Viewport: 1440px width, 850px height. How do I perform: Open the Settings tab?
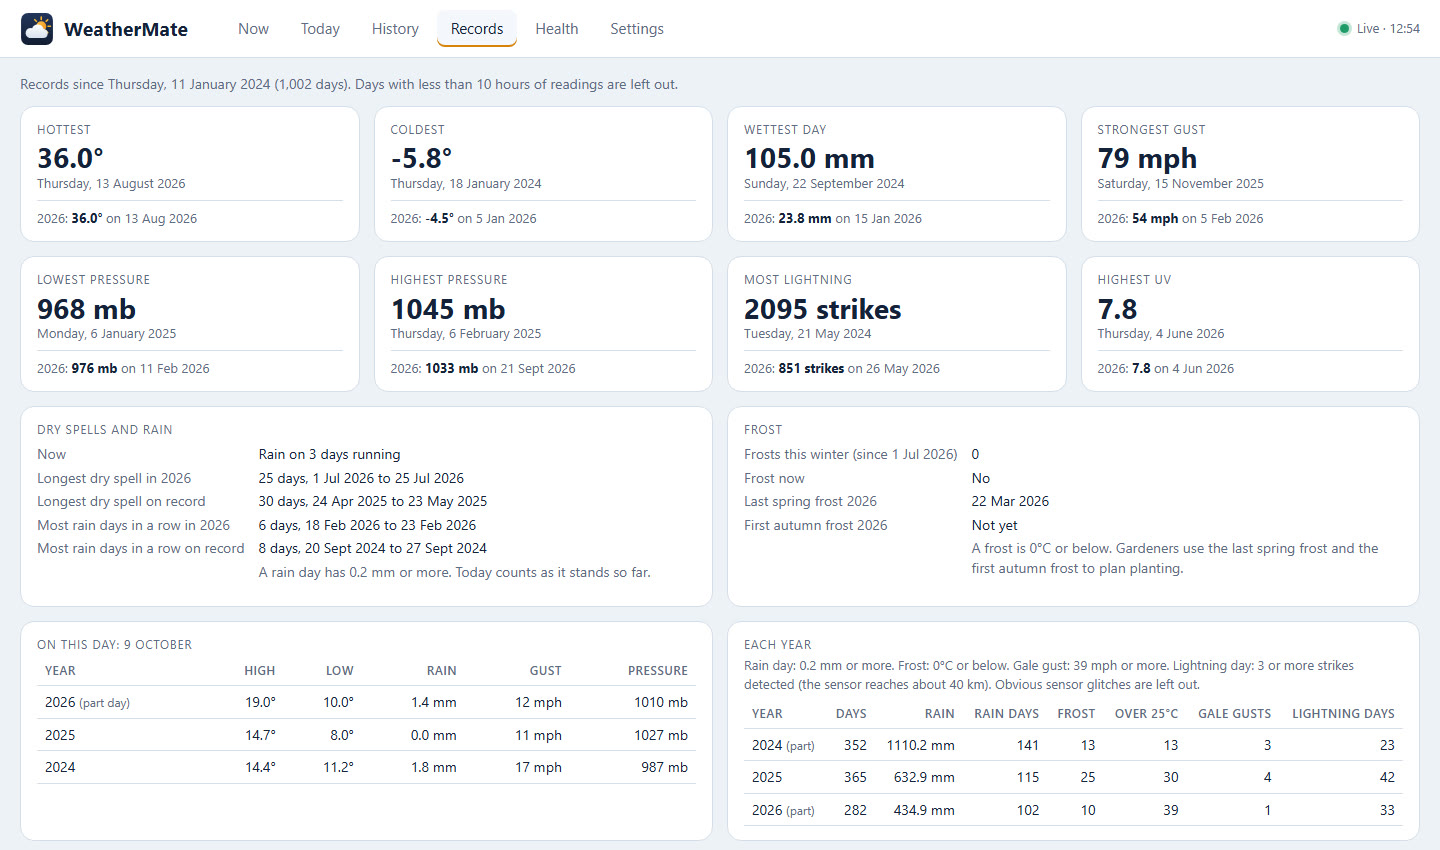(637, 29)
